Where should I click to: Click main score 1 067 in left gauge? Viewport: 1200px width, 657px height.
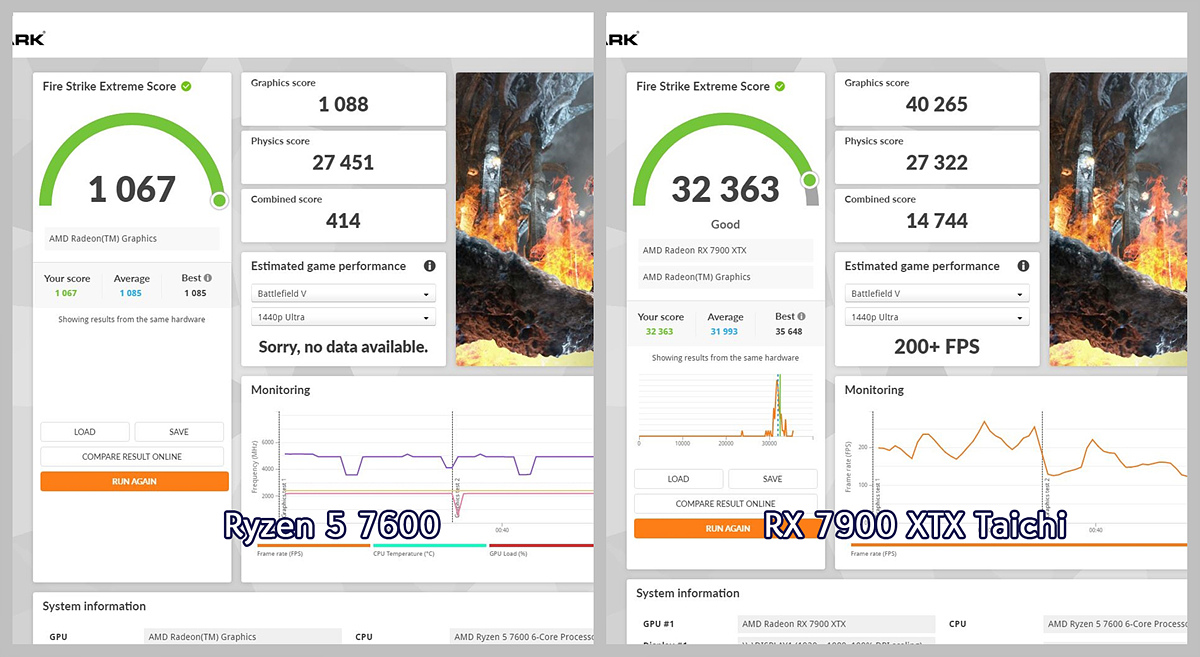132,189
